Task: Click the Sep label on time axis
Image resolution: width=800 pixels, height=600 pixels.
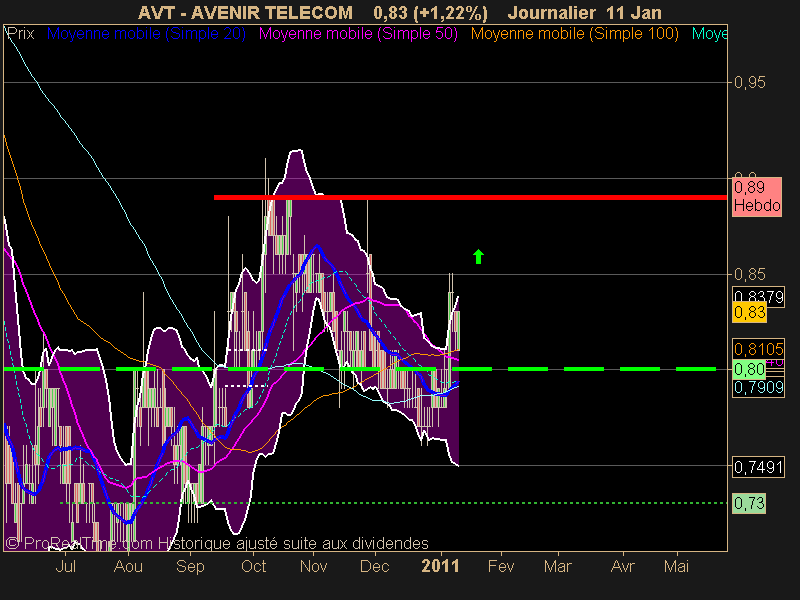Action: [190, 566]
